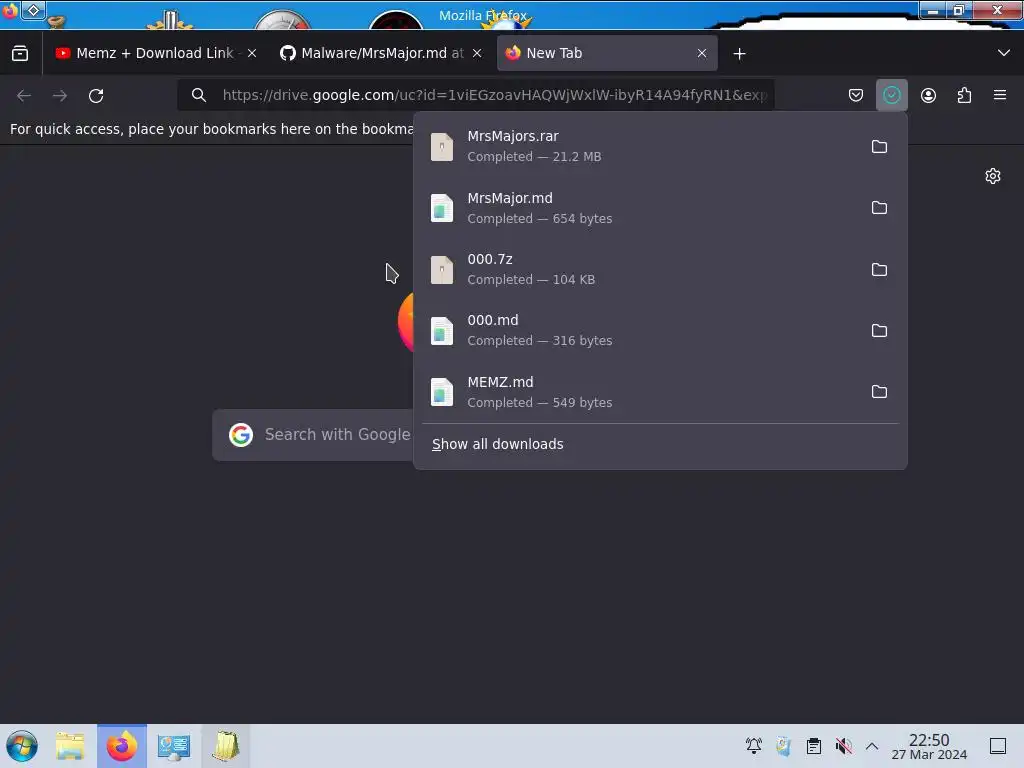Reload the current page
The image size is (1024, 768).
click(96, 95)
